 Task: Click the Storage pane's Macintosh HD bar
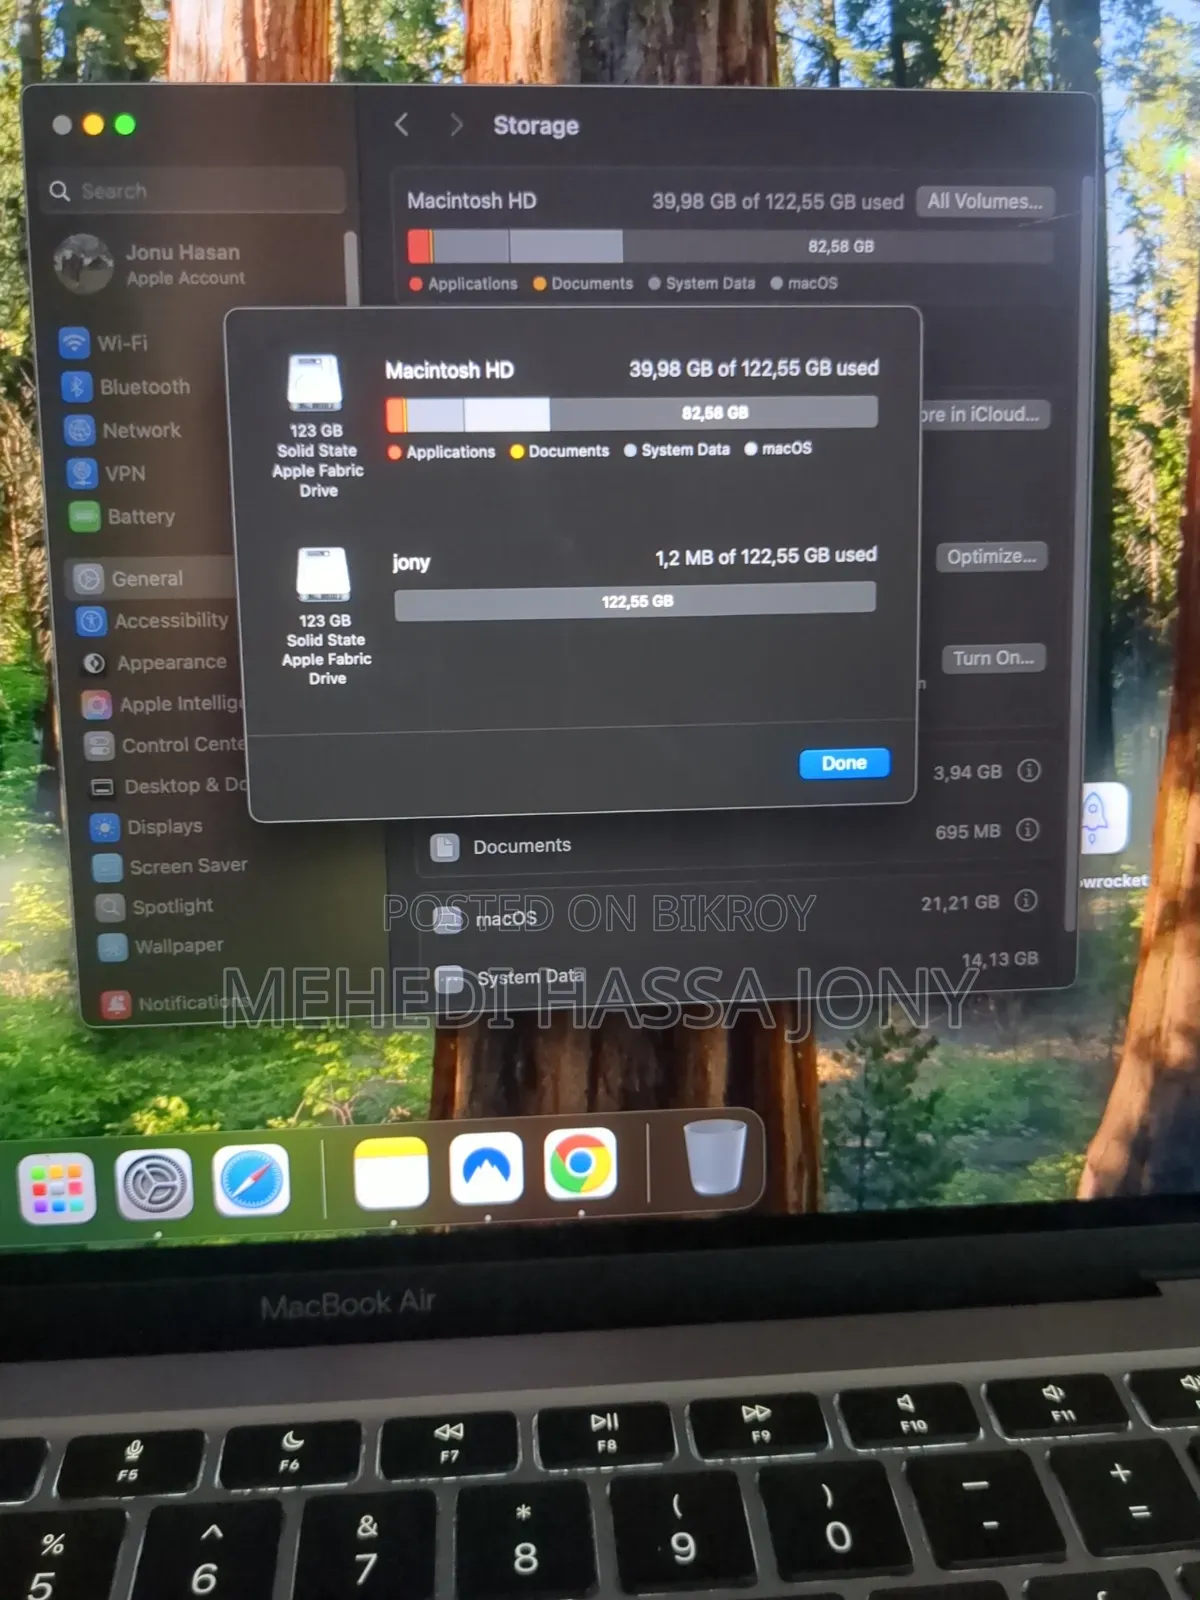point(730,246)
